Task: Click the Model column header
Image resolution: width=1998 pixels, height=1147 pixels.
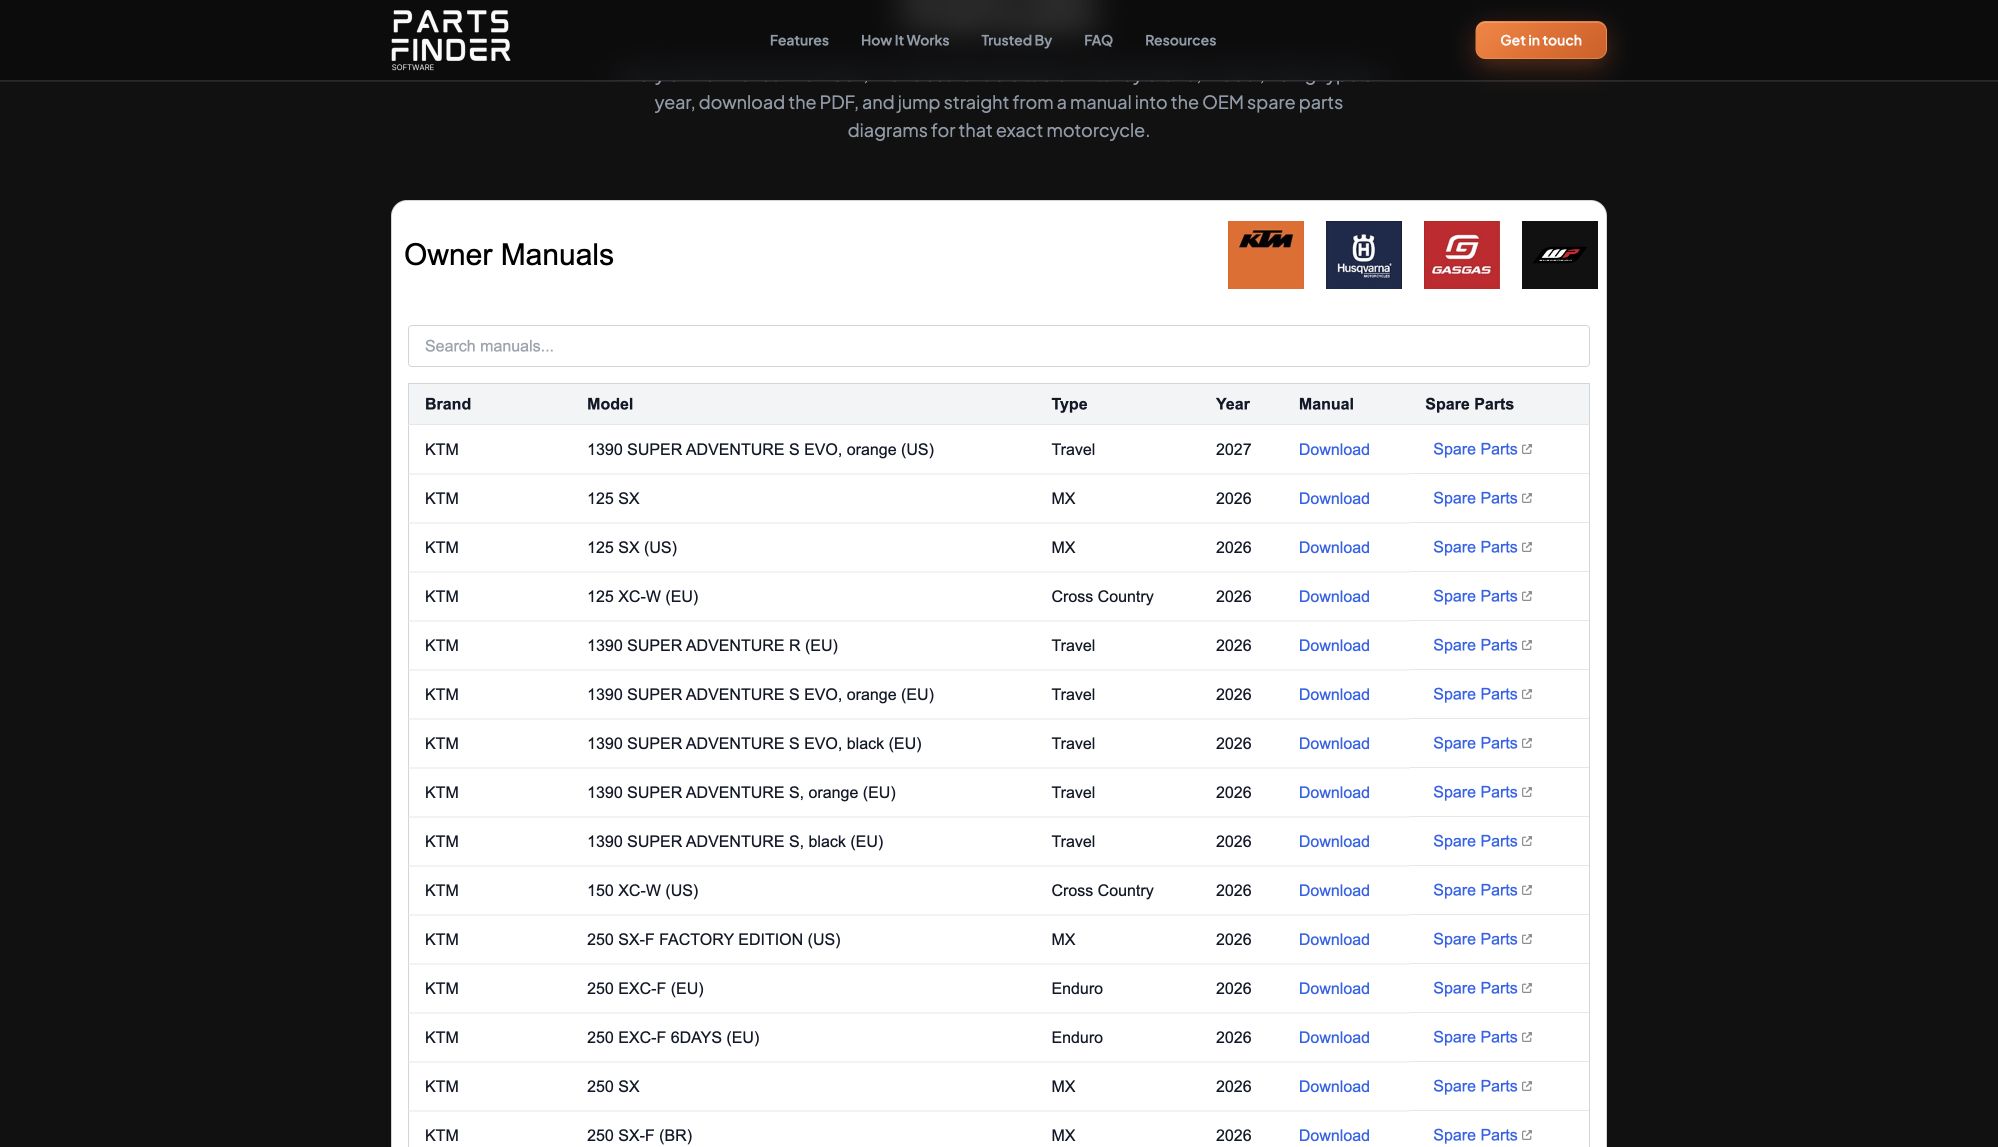Action: [610, 404]
